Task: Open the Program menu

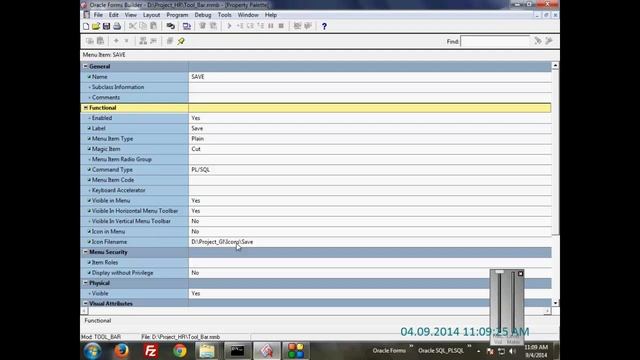Action: (x=177, y=15)
